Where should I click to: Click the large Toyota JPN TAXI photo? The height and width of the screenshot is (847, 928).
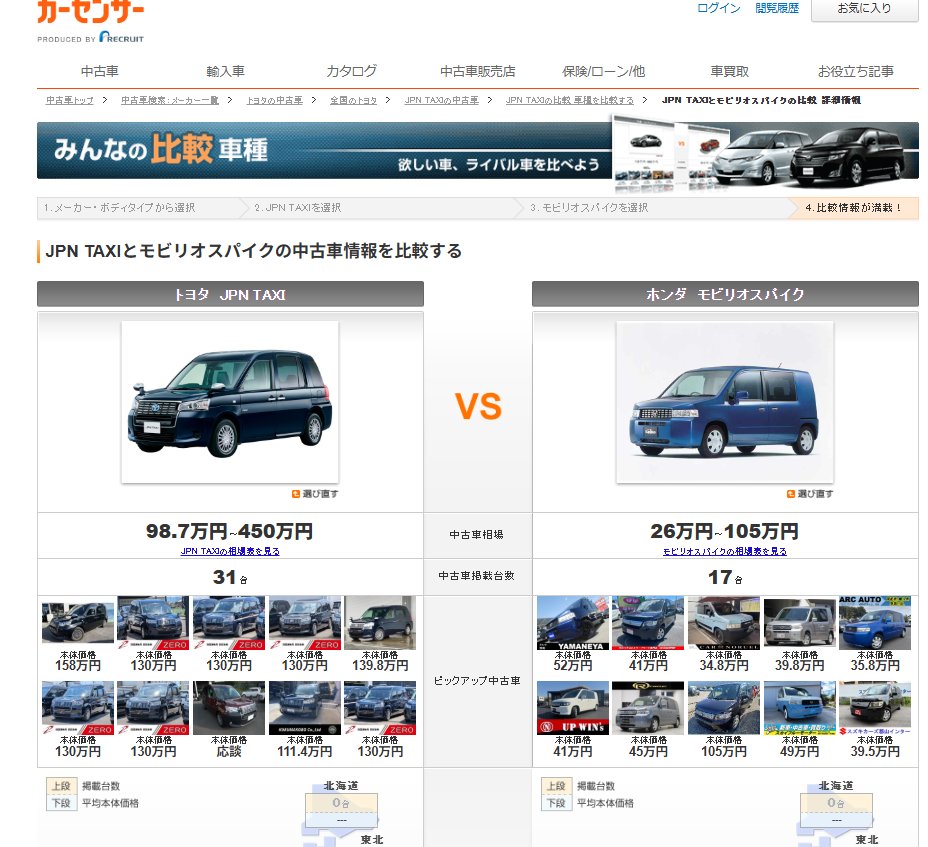230,402
